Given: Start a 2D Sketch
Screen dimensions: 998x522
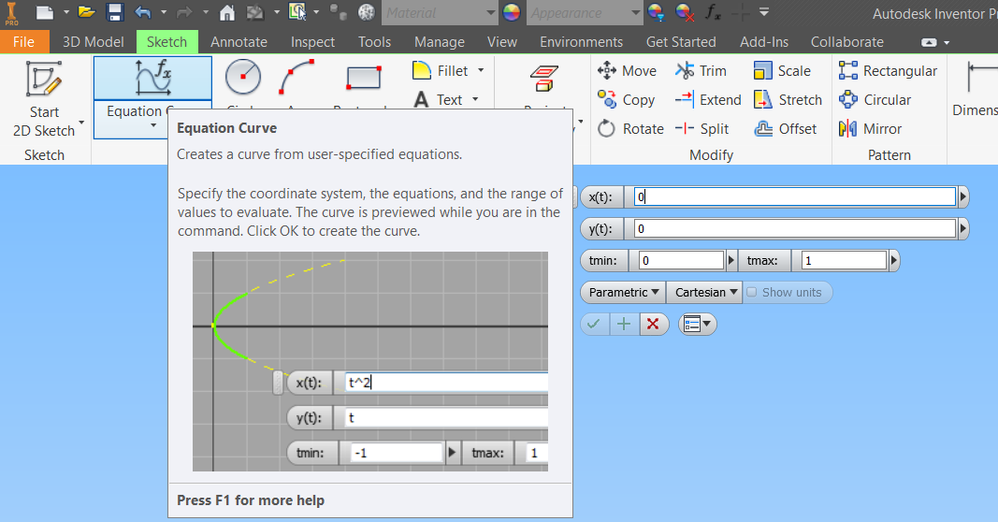Looking at the screenshot, I should point(44,99).
